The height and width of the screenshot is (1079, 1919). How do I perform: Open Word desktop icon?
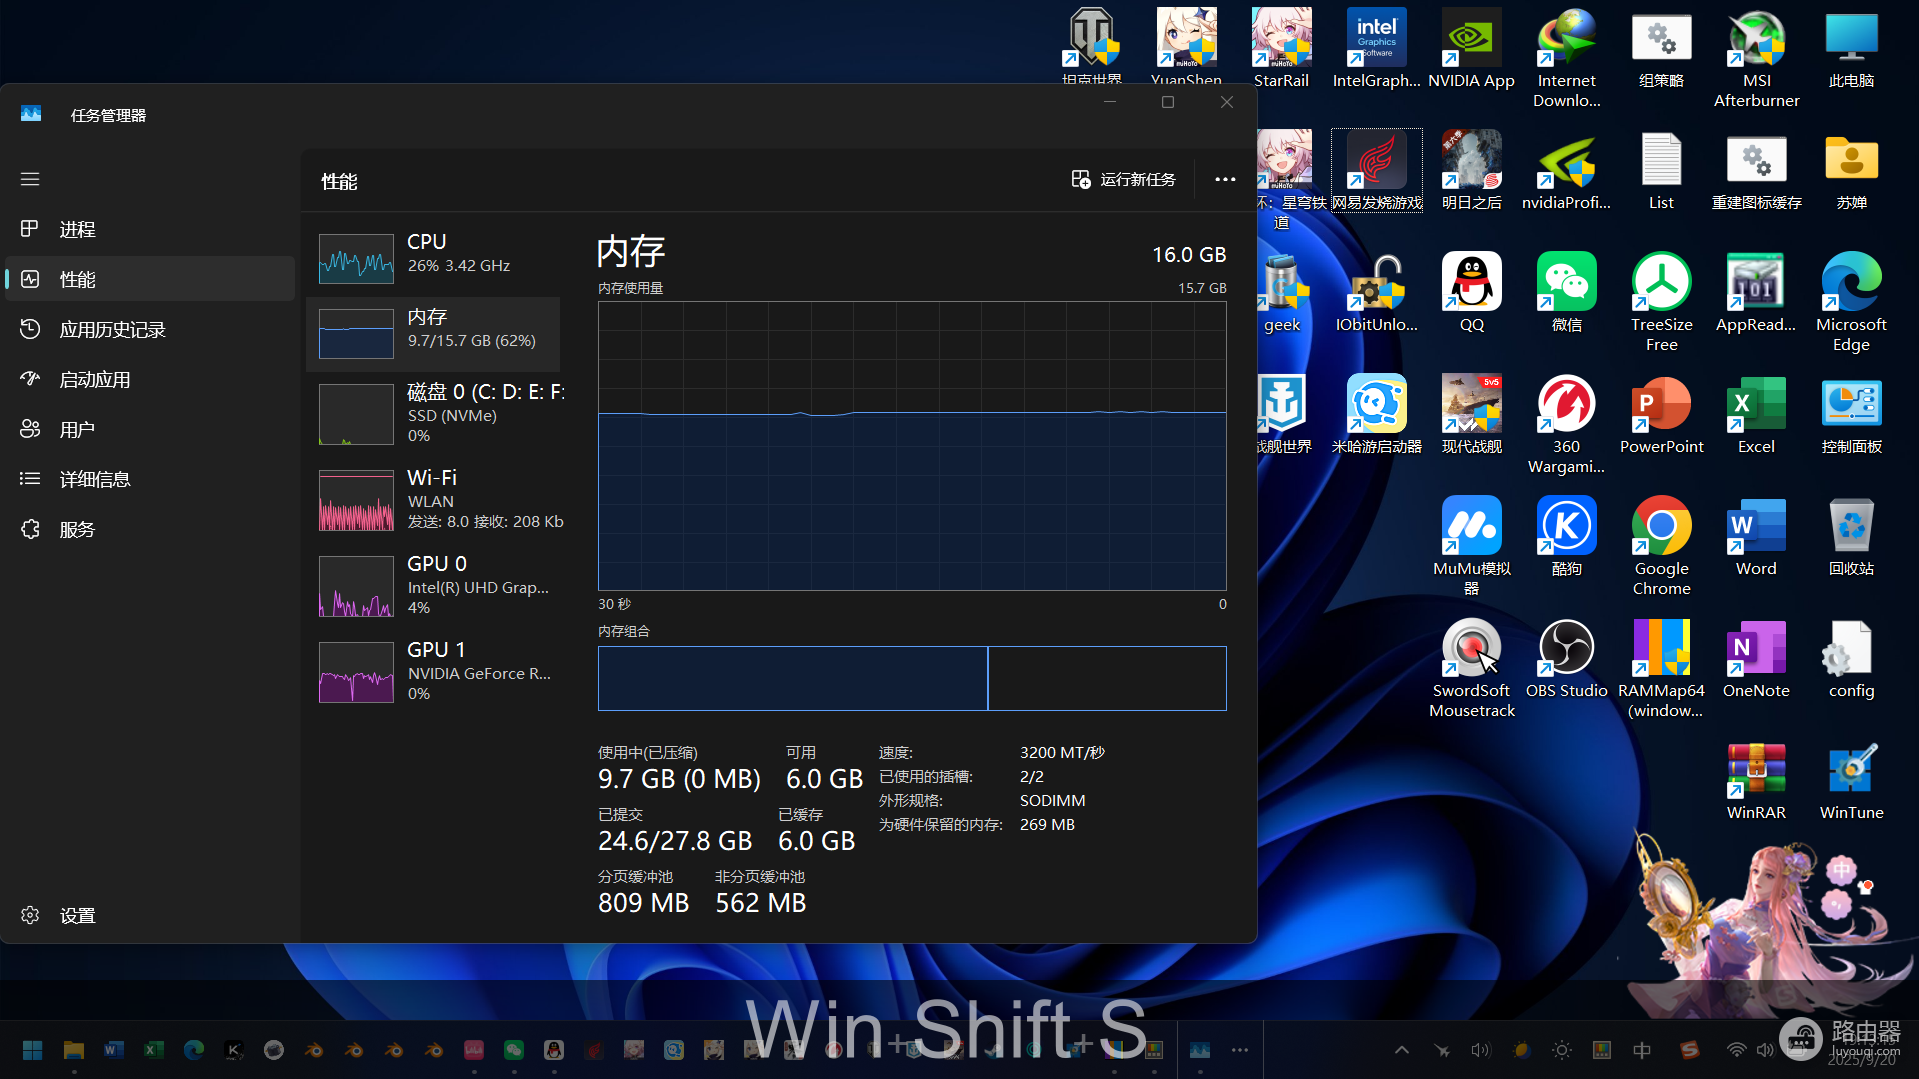[1756, 537]
